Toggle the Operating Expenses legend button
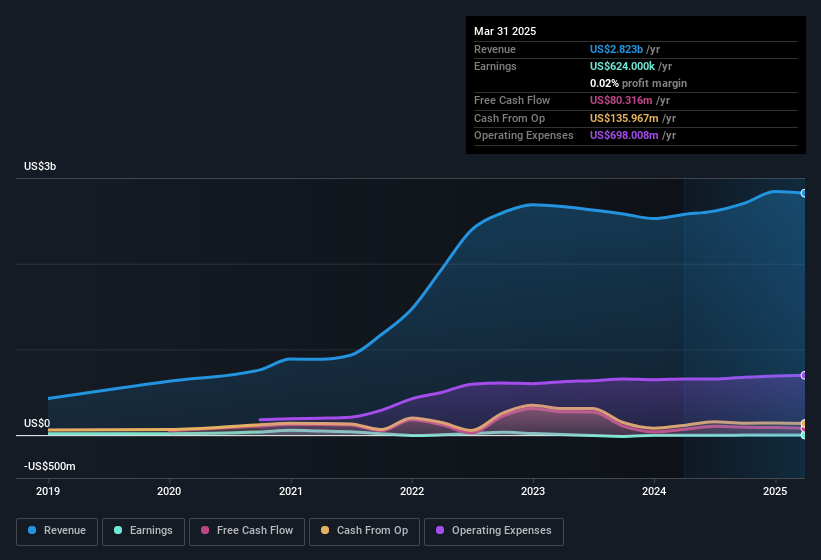The height and width of the screenshot is (560, 821). tap(493, 531)
